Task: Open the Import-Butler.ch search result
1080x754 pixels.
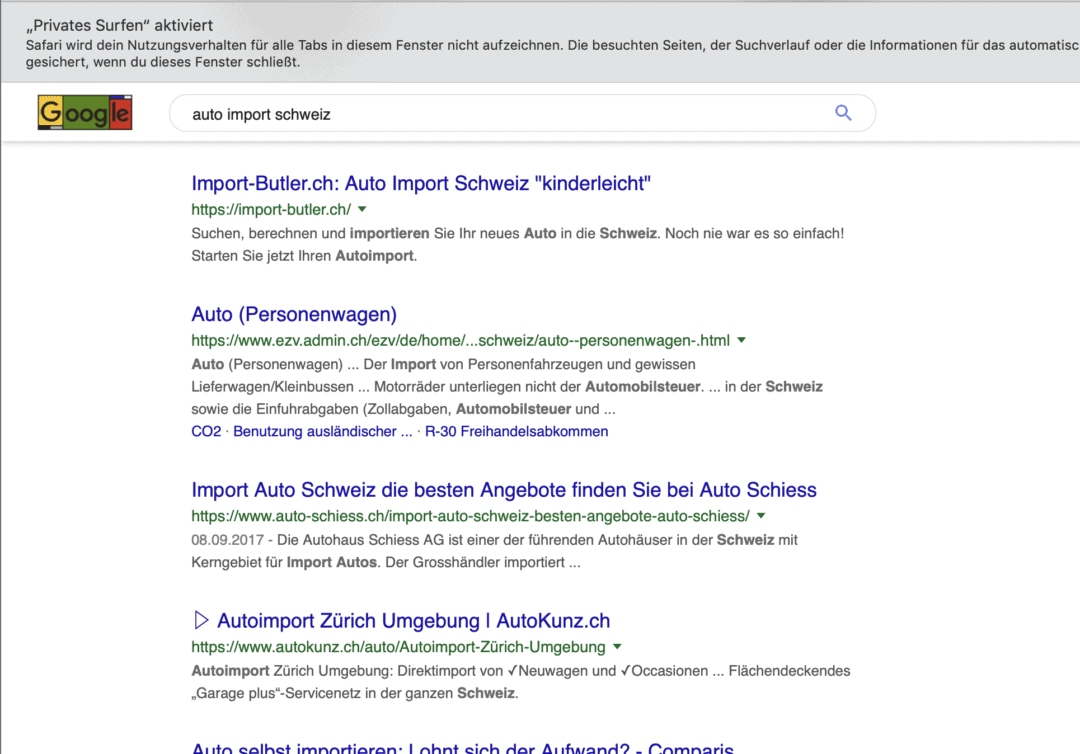Action: [x=420, y=183]
